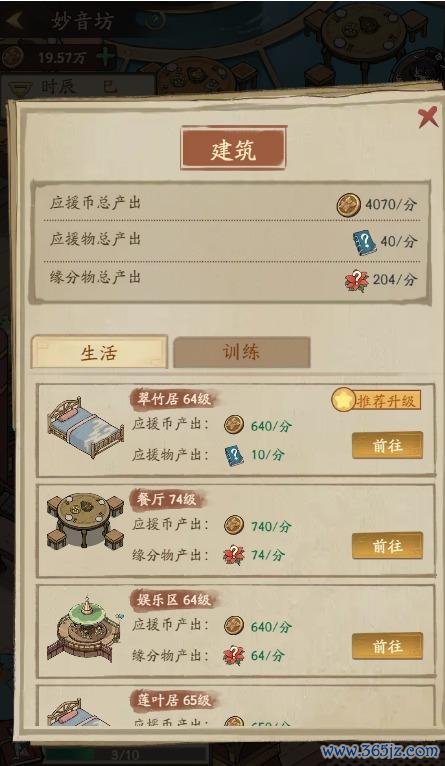Click the back arrow beside 妙音坊
Viewport: 445px width, 766px height.
tap(15, 22)
